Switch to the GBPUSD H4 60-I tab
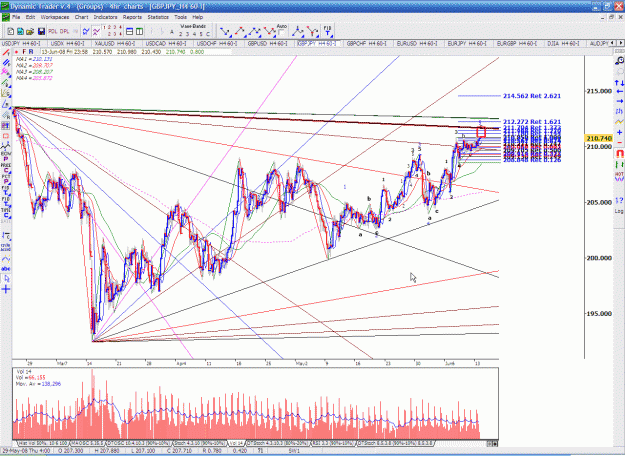This screenshot has height=456, width=625. pos(267,43)
